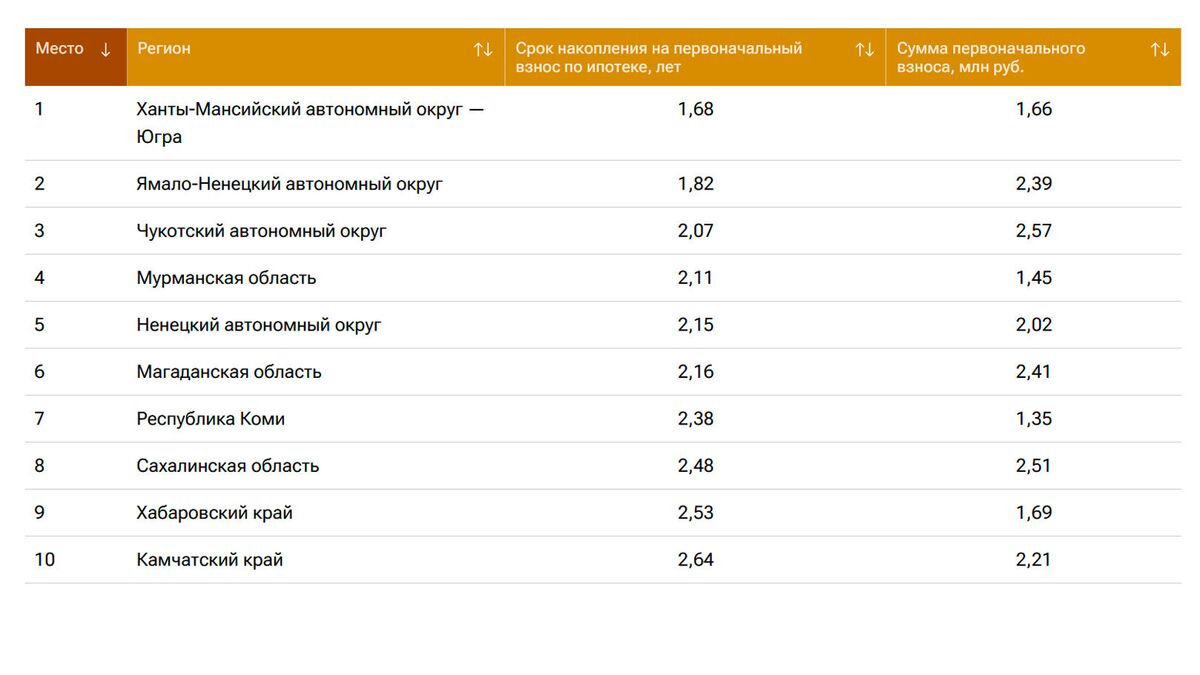
Task: Click the ascending arrow in Срок накопления header
Action: 864,47
